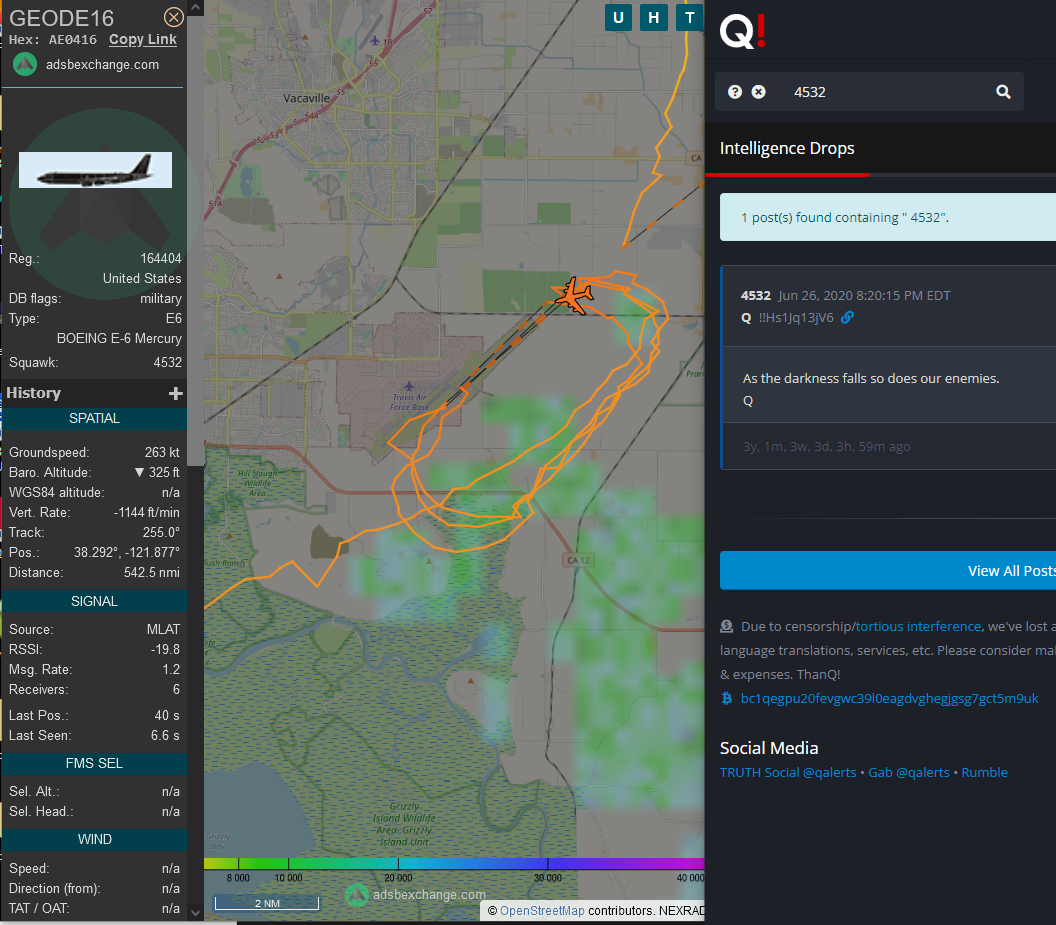Select the Intelligence Drops tab
The image size is (1056, 925).
(787, 148)
